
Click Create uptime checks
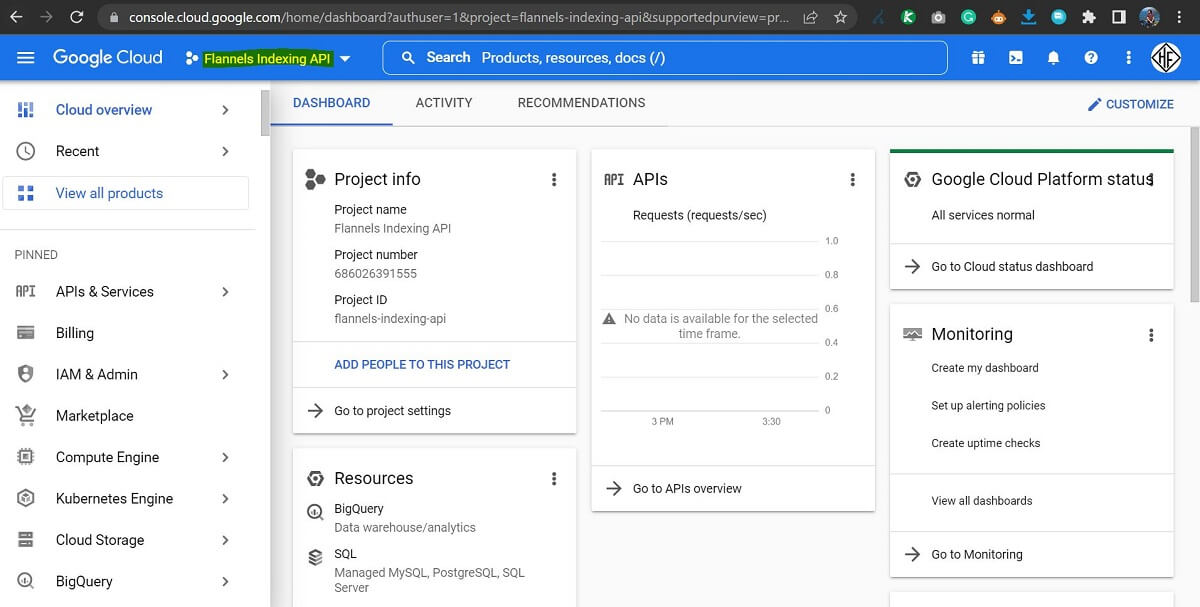click(x=986, y=443)
